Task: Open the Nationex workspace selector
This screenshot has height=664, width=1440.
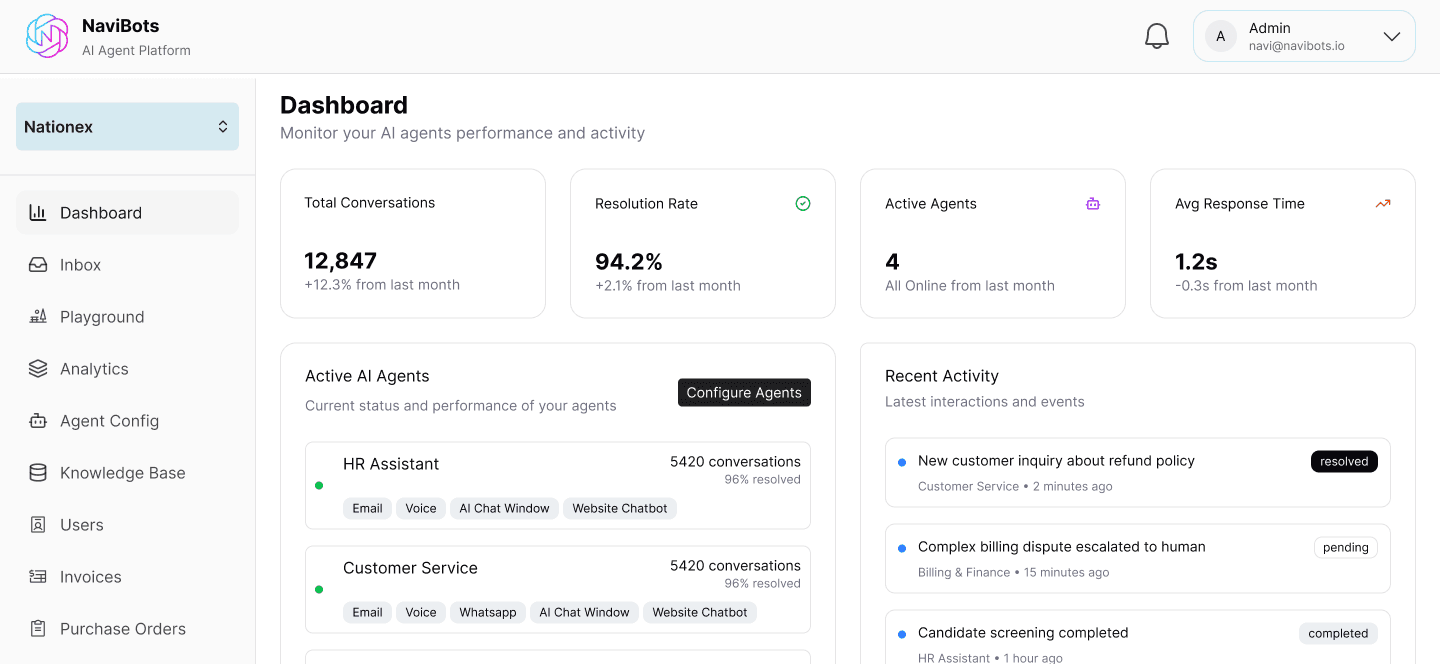Action: point(127,126)
